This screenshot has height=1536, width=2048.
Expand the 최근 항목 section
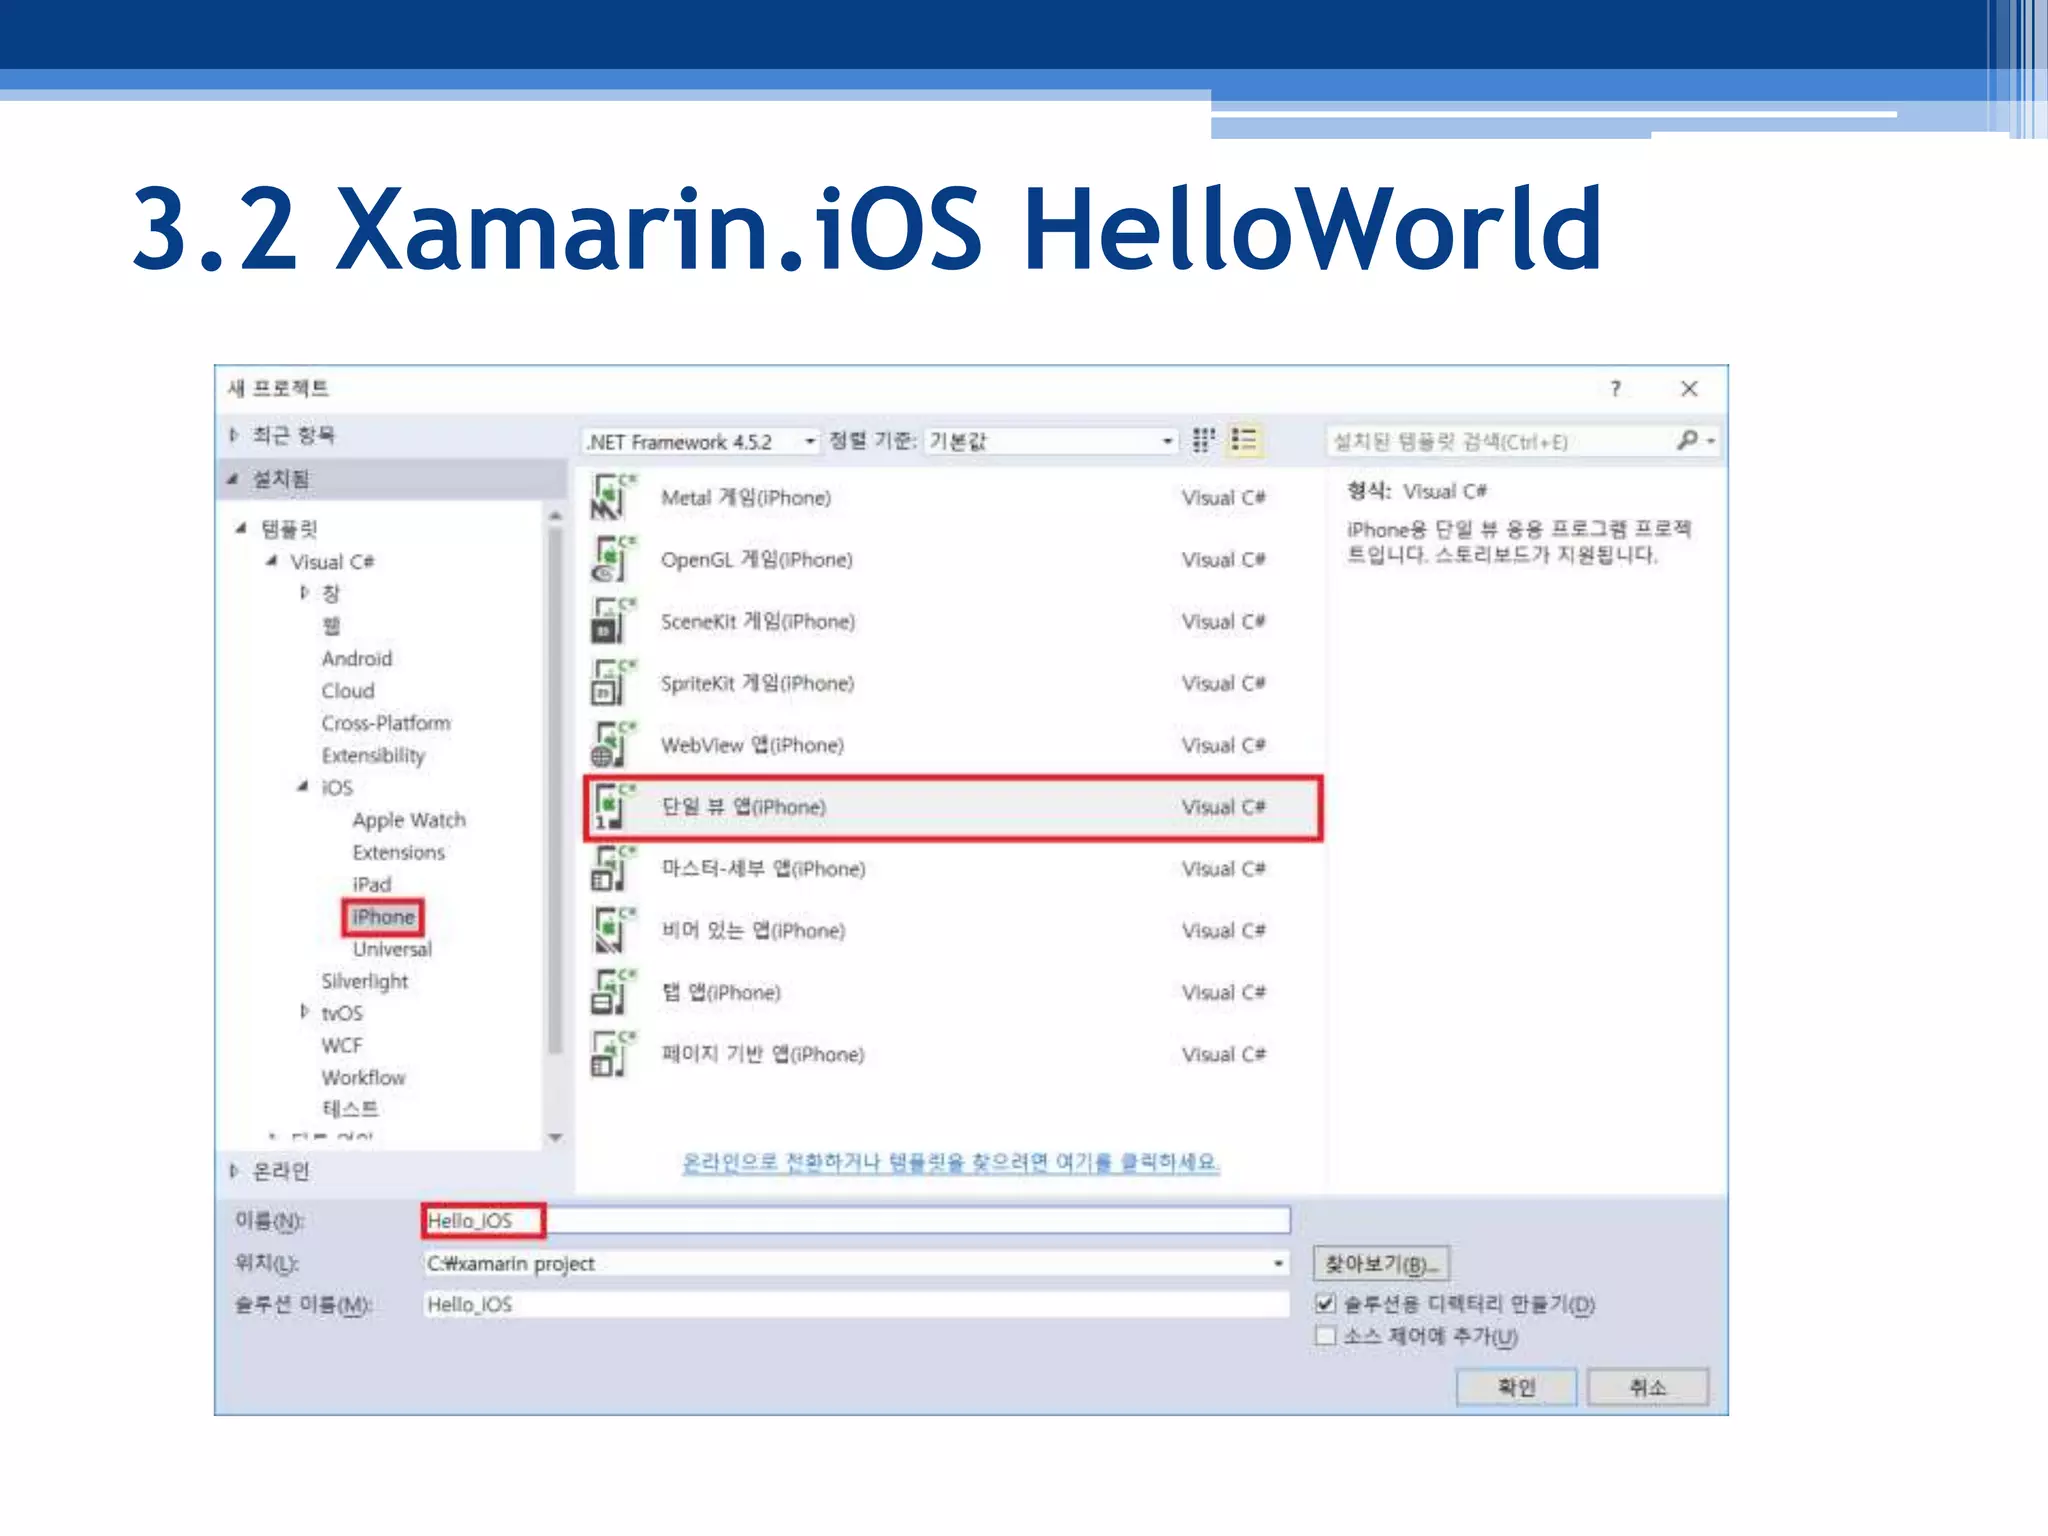[x=234, y=435]
